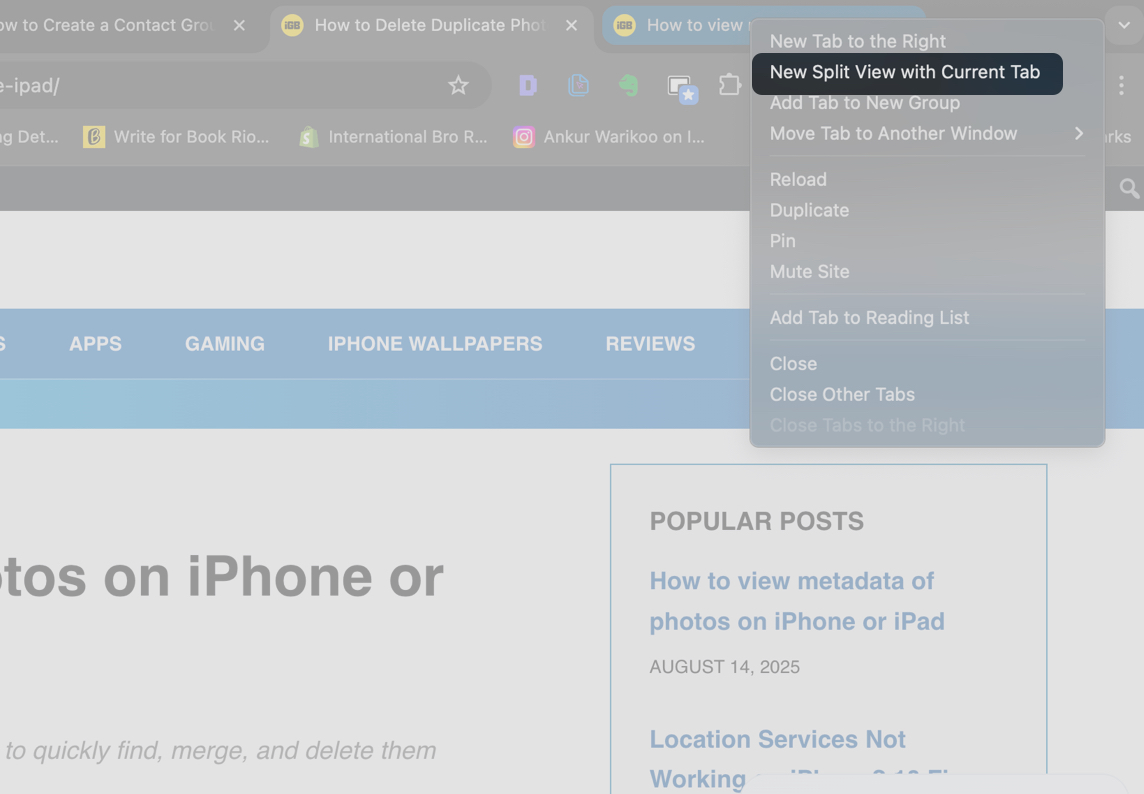Click the purple Dashlane extension icon
The image size is (1144, 794).
527,86
